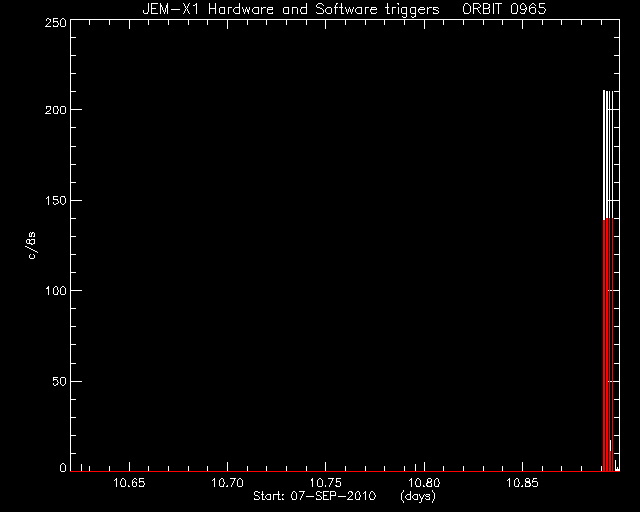Viewport: 640px width, 512px height.
Task: Click the white hardware trigger bars above the red bars
Action: pyautogui.click(x=608, y=155)
